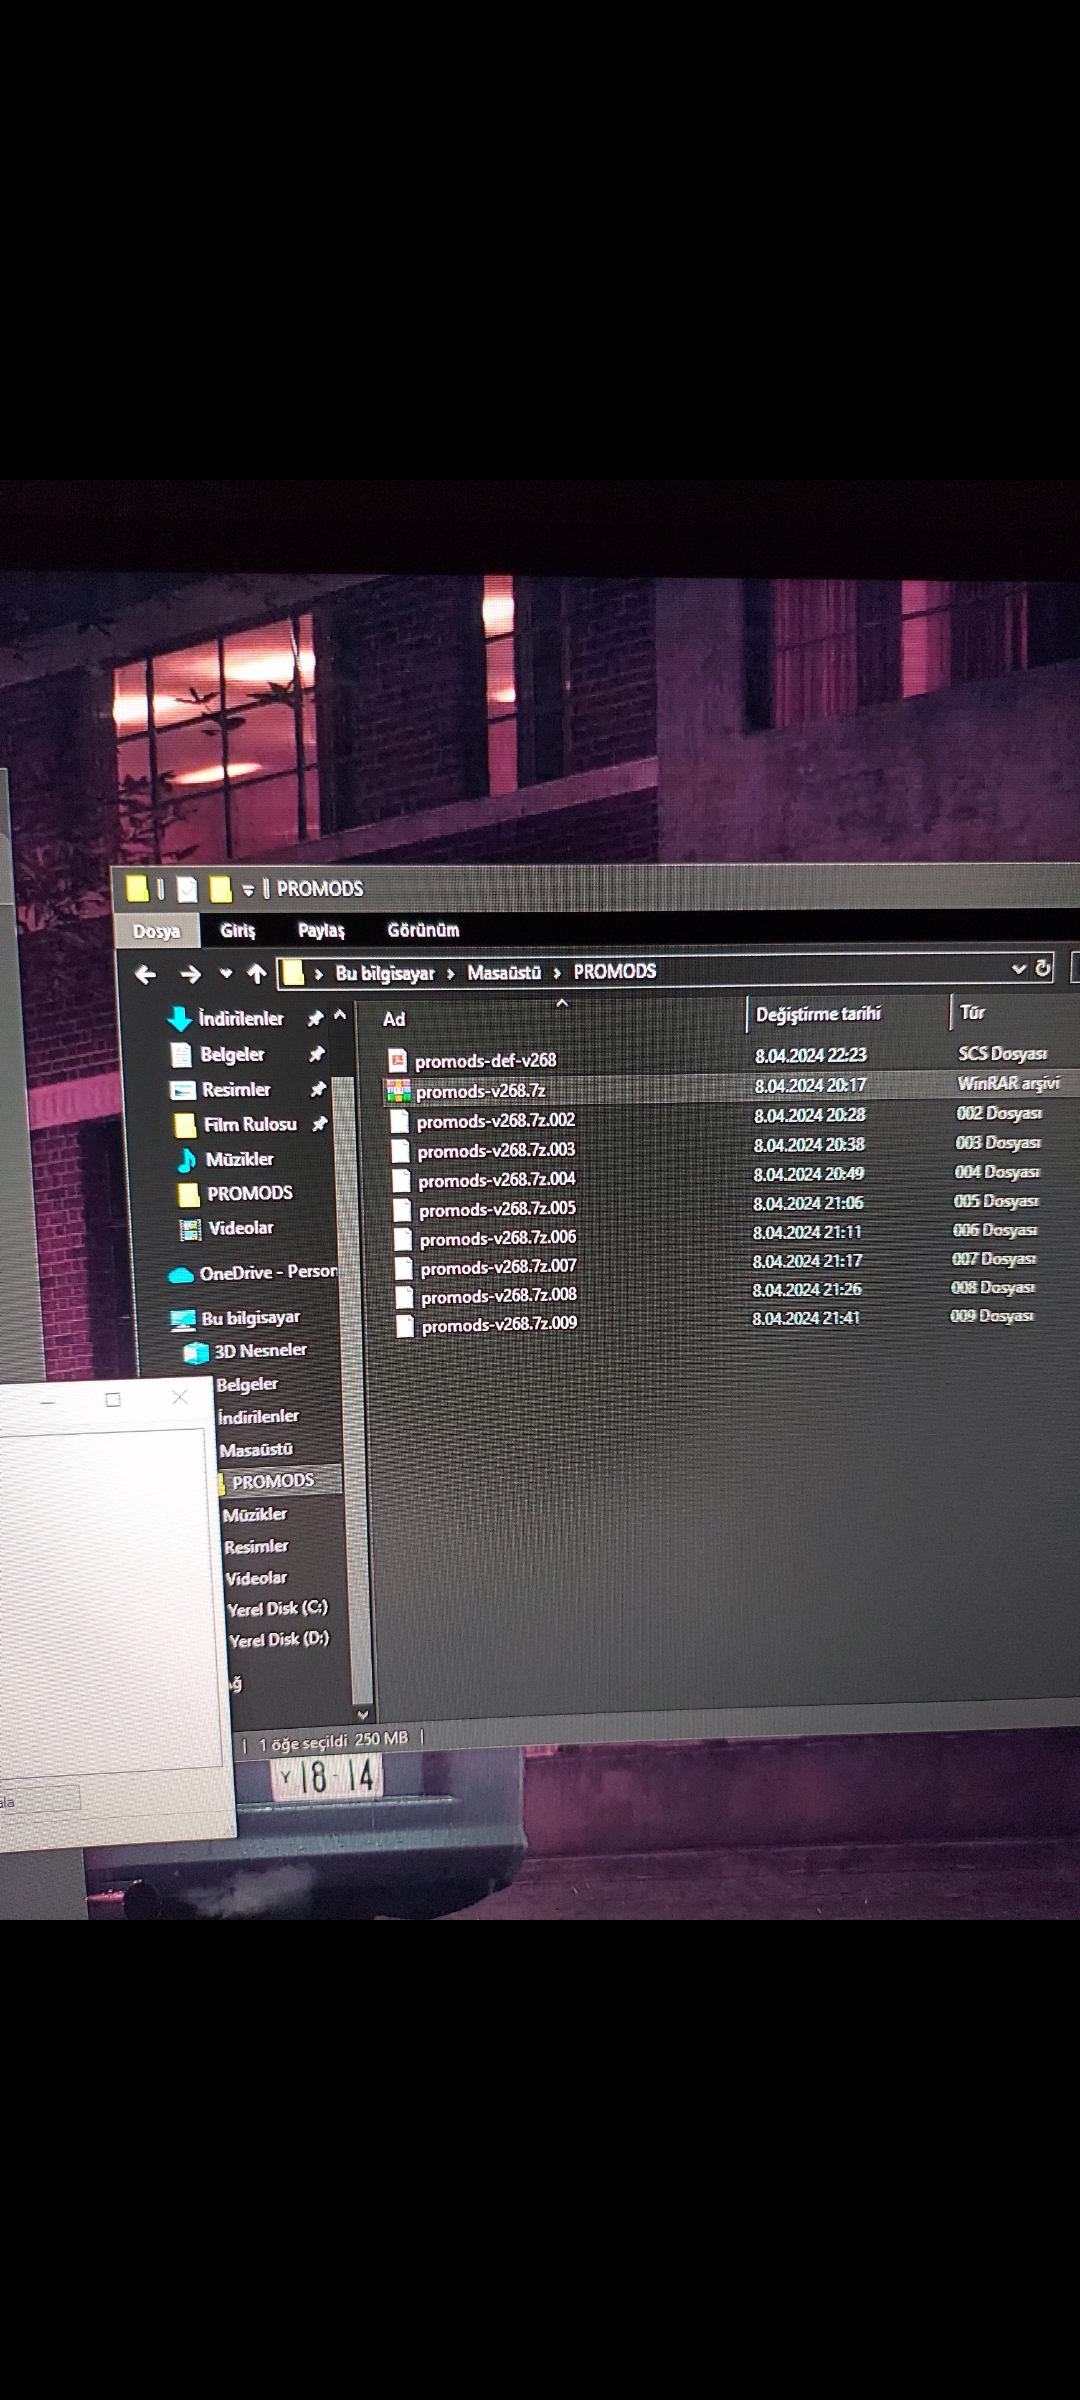The image size is (1080, 2400).
Task: Click the promods-v268.7z.002 blank file icon
Action: click(400, 1121)
